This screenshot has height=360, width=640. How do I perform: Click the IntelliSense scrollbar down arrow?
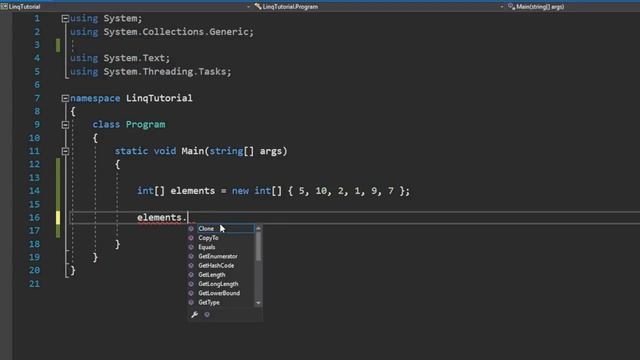[x=258, y=303]
